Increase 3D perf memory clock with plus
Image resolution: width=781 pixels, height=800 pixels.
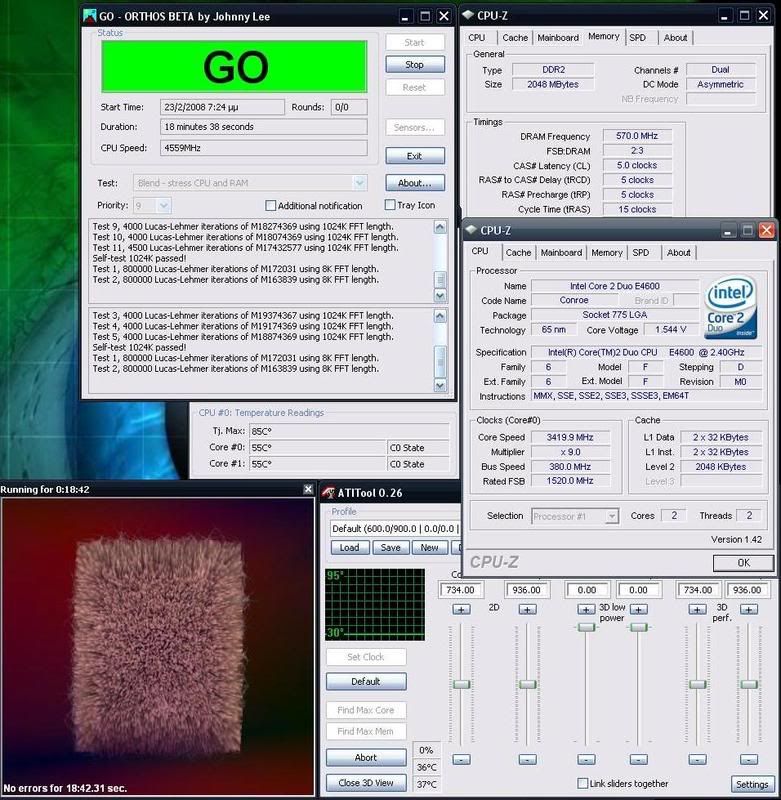click(x=749, y=609)
